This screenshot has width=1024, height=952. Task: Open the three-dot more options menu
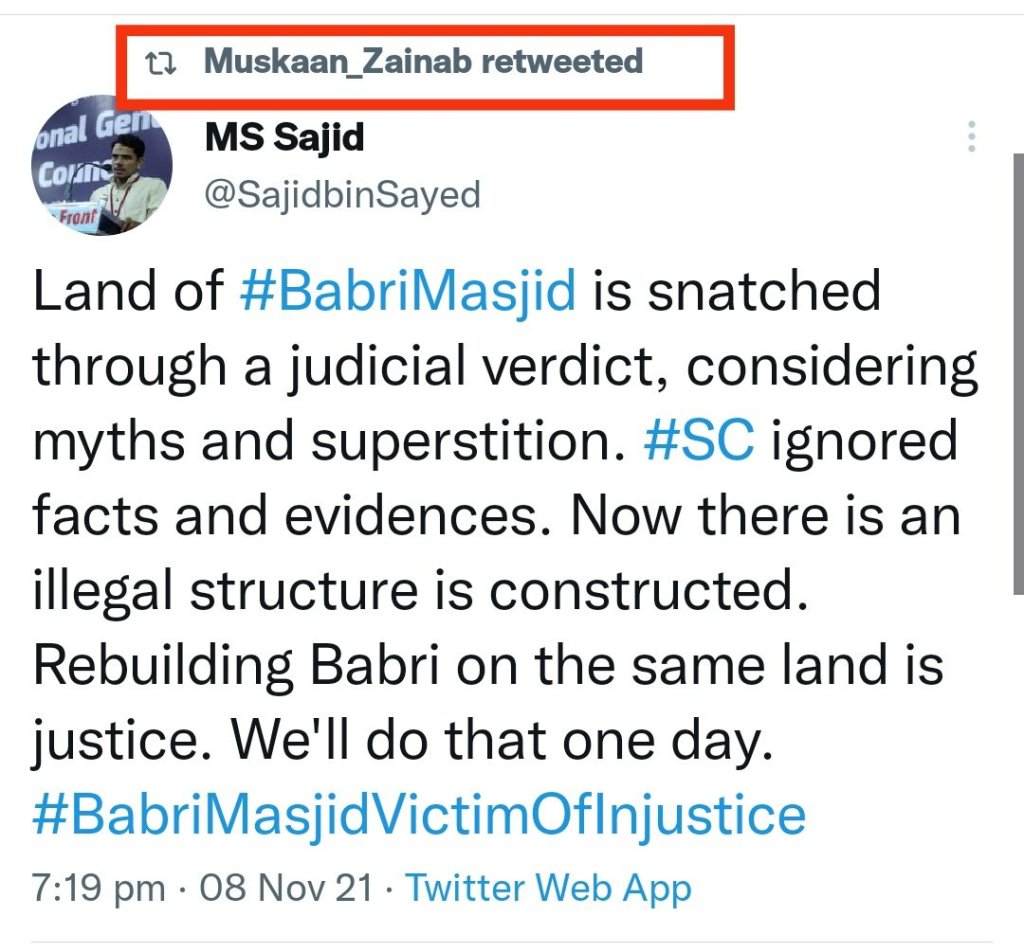971,136
